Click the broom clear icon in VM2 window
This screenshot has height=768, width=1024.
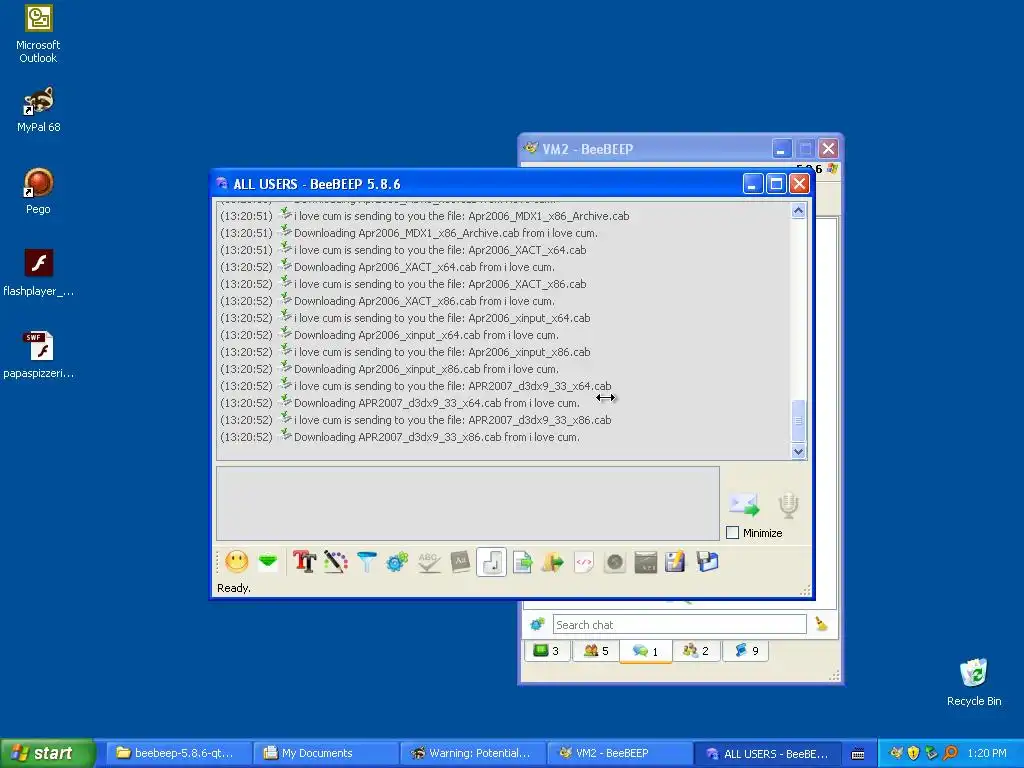click(822, 624)
